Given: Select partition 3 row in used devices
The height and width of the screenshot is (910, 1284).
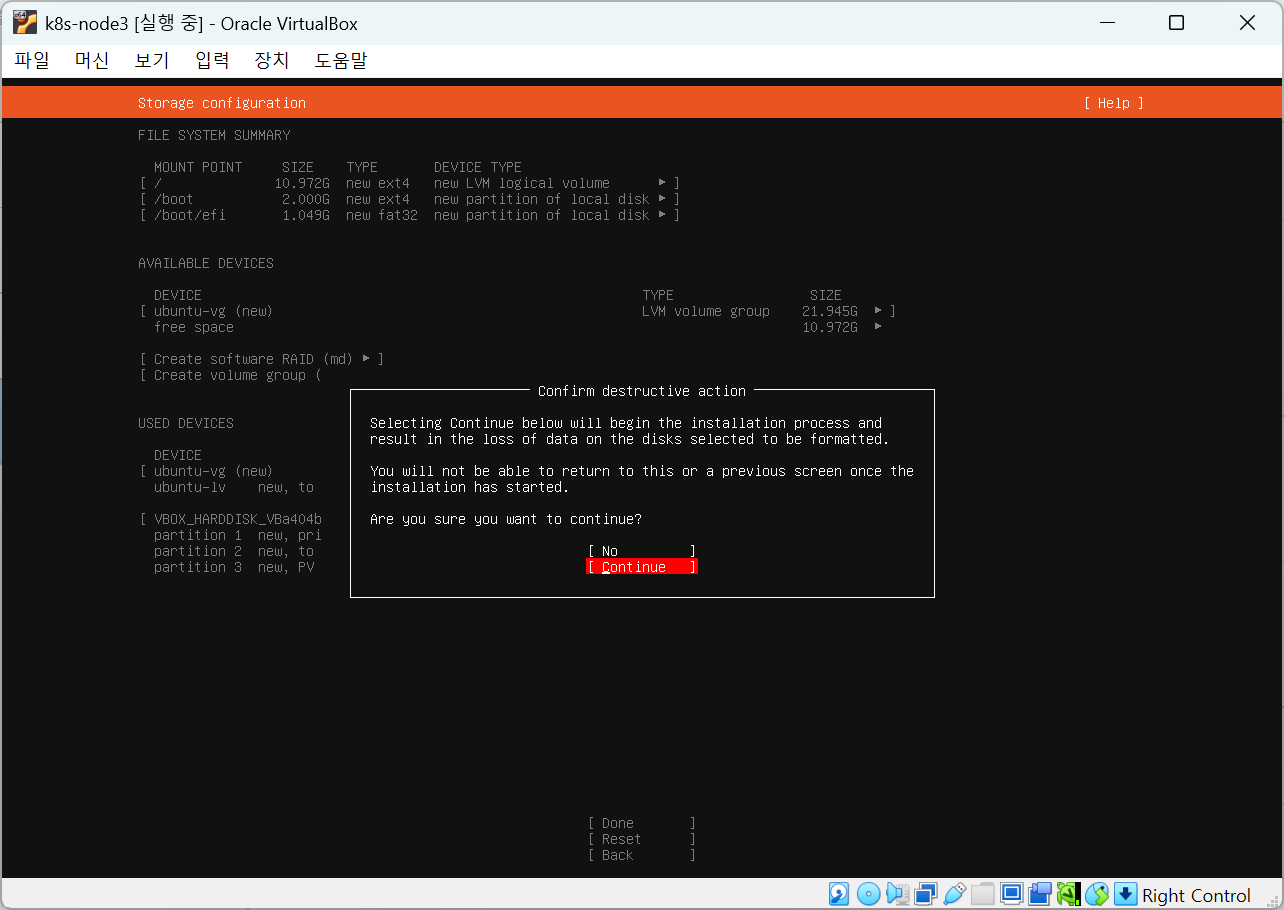Looking at the screenshot, I should click(x=234, y=567).
